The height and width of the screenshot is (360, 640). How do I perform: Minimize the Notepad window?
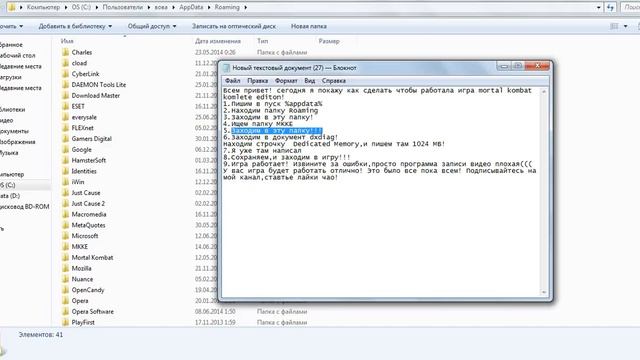point(504,66)
